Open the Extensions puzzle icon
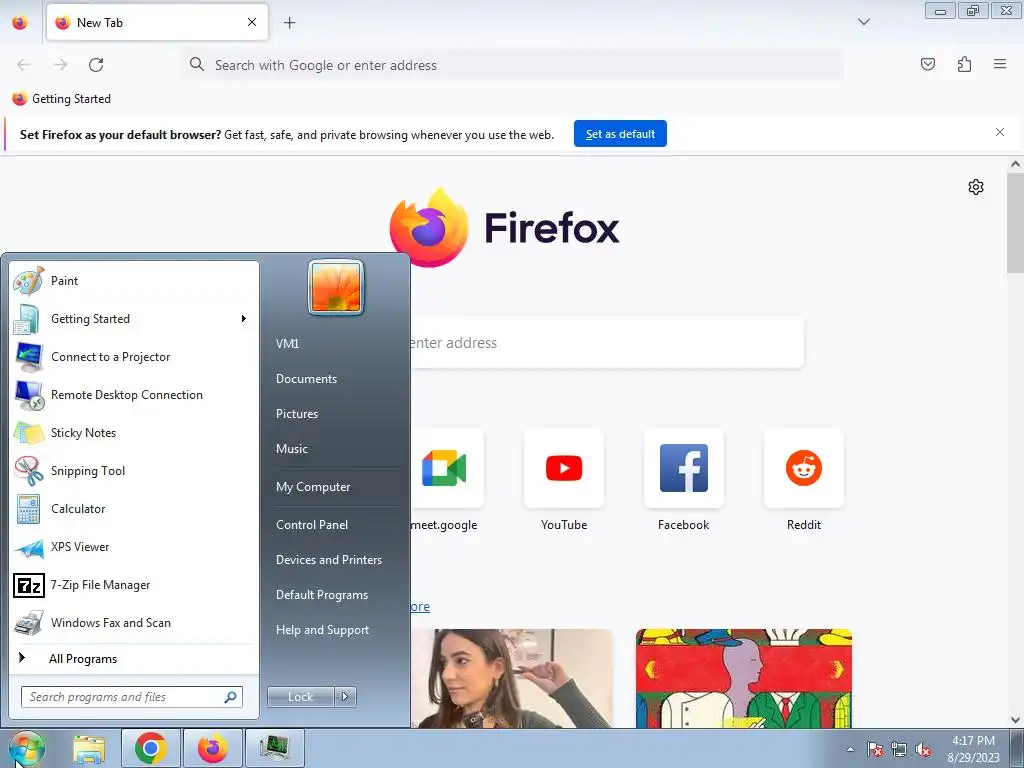1024x768 pixels. click(x=964, y=64)
